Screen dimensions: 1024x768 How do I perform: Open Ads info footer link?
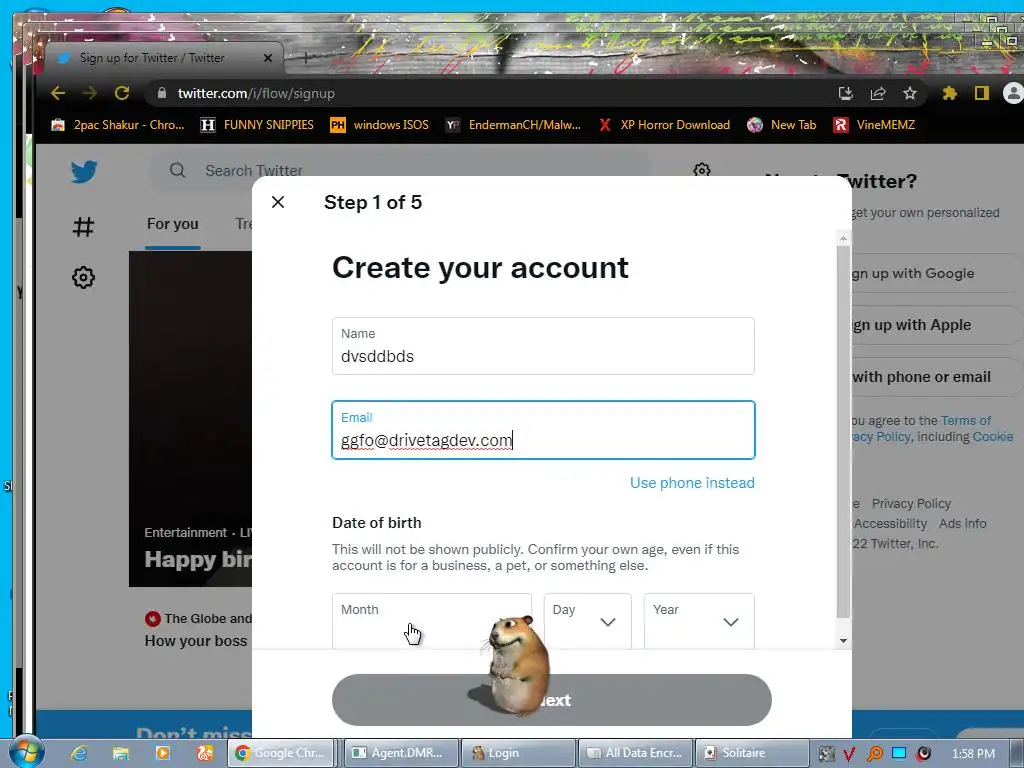click(x=963, y=523)
